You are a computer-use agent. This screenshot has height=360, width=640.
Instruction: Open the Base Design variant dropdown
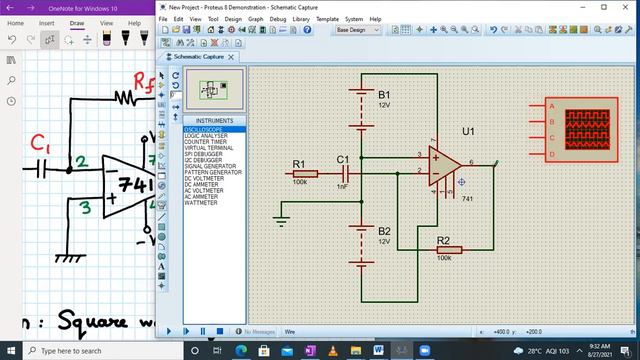pyautogui.click(x=358, y=30)
